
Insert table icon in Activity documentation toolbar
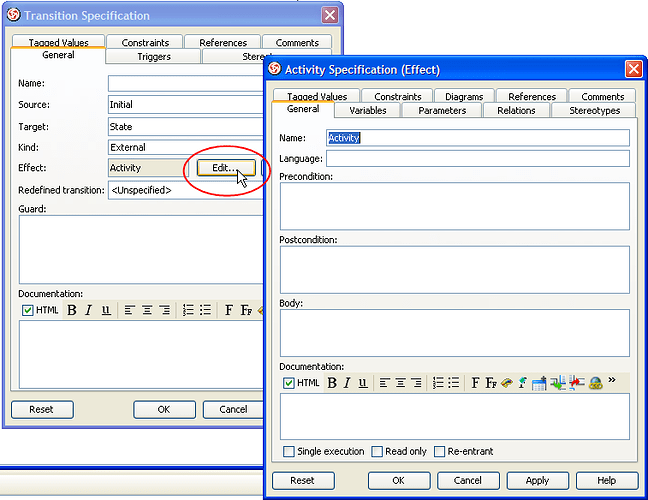[x=540, y=383]
